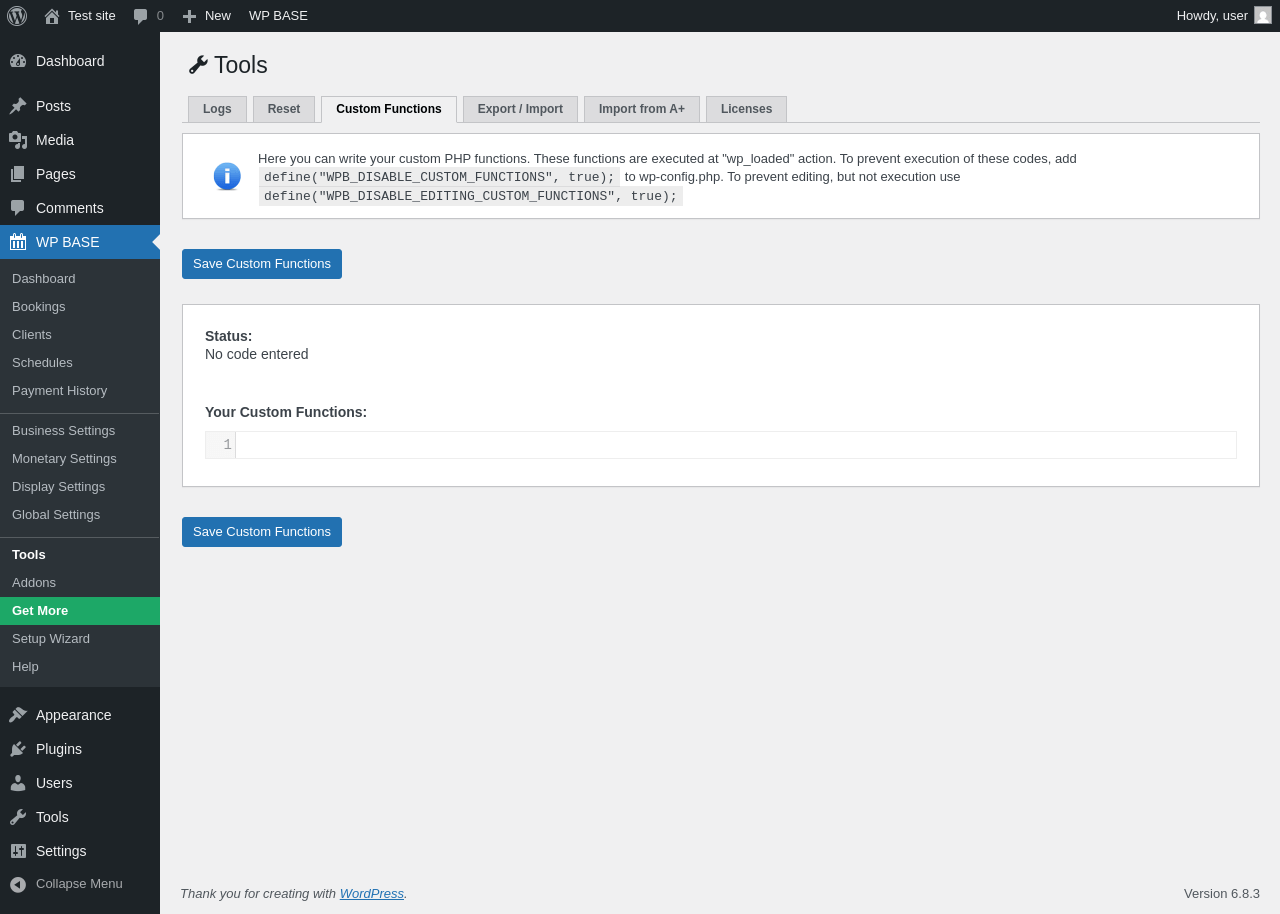Open the Licenses tab

tap(746, 109)
